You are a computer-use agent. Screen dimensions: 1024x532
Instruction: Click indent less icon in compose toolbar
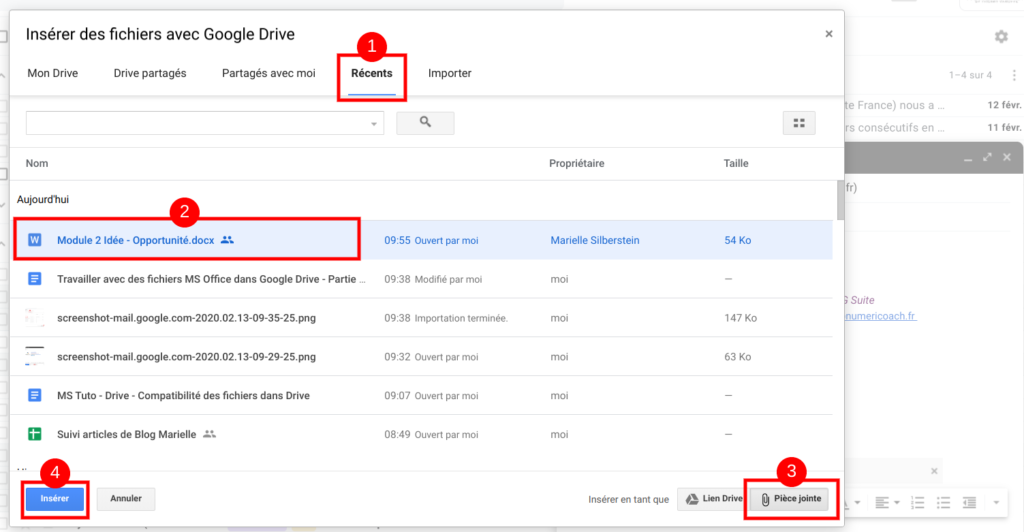pos(969,503)
